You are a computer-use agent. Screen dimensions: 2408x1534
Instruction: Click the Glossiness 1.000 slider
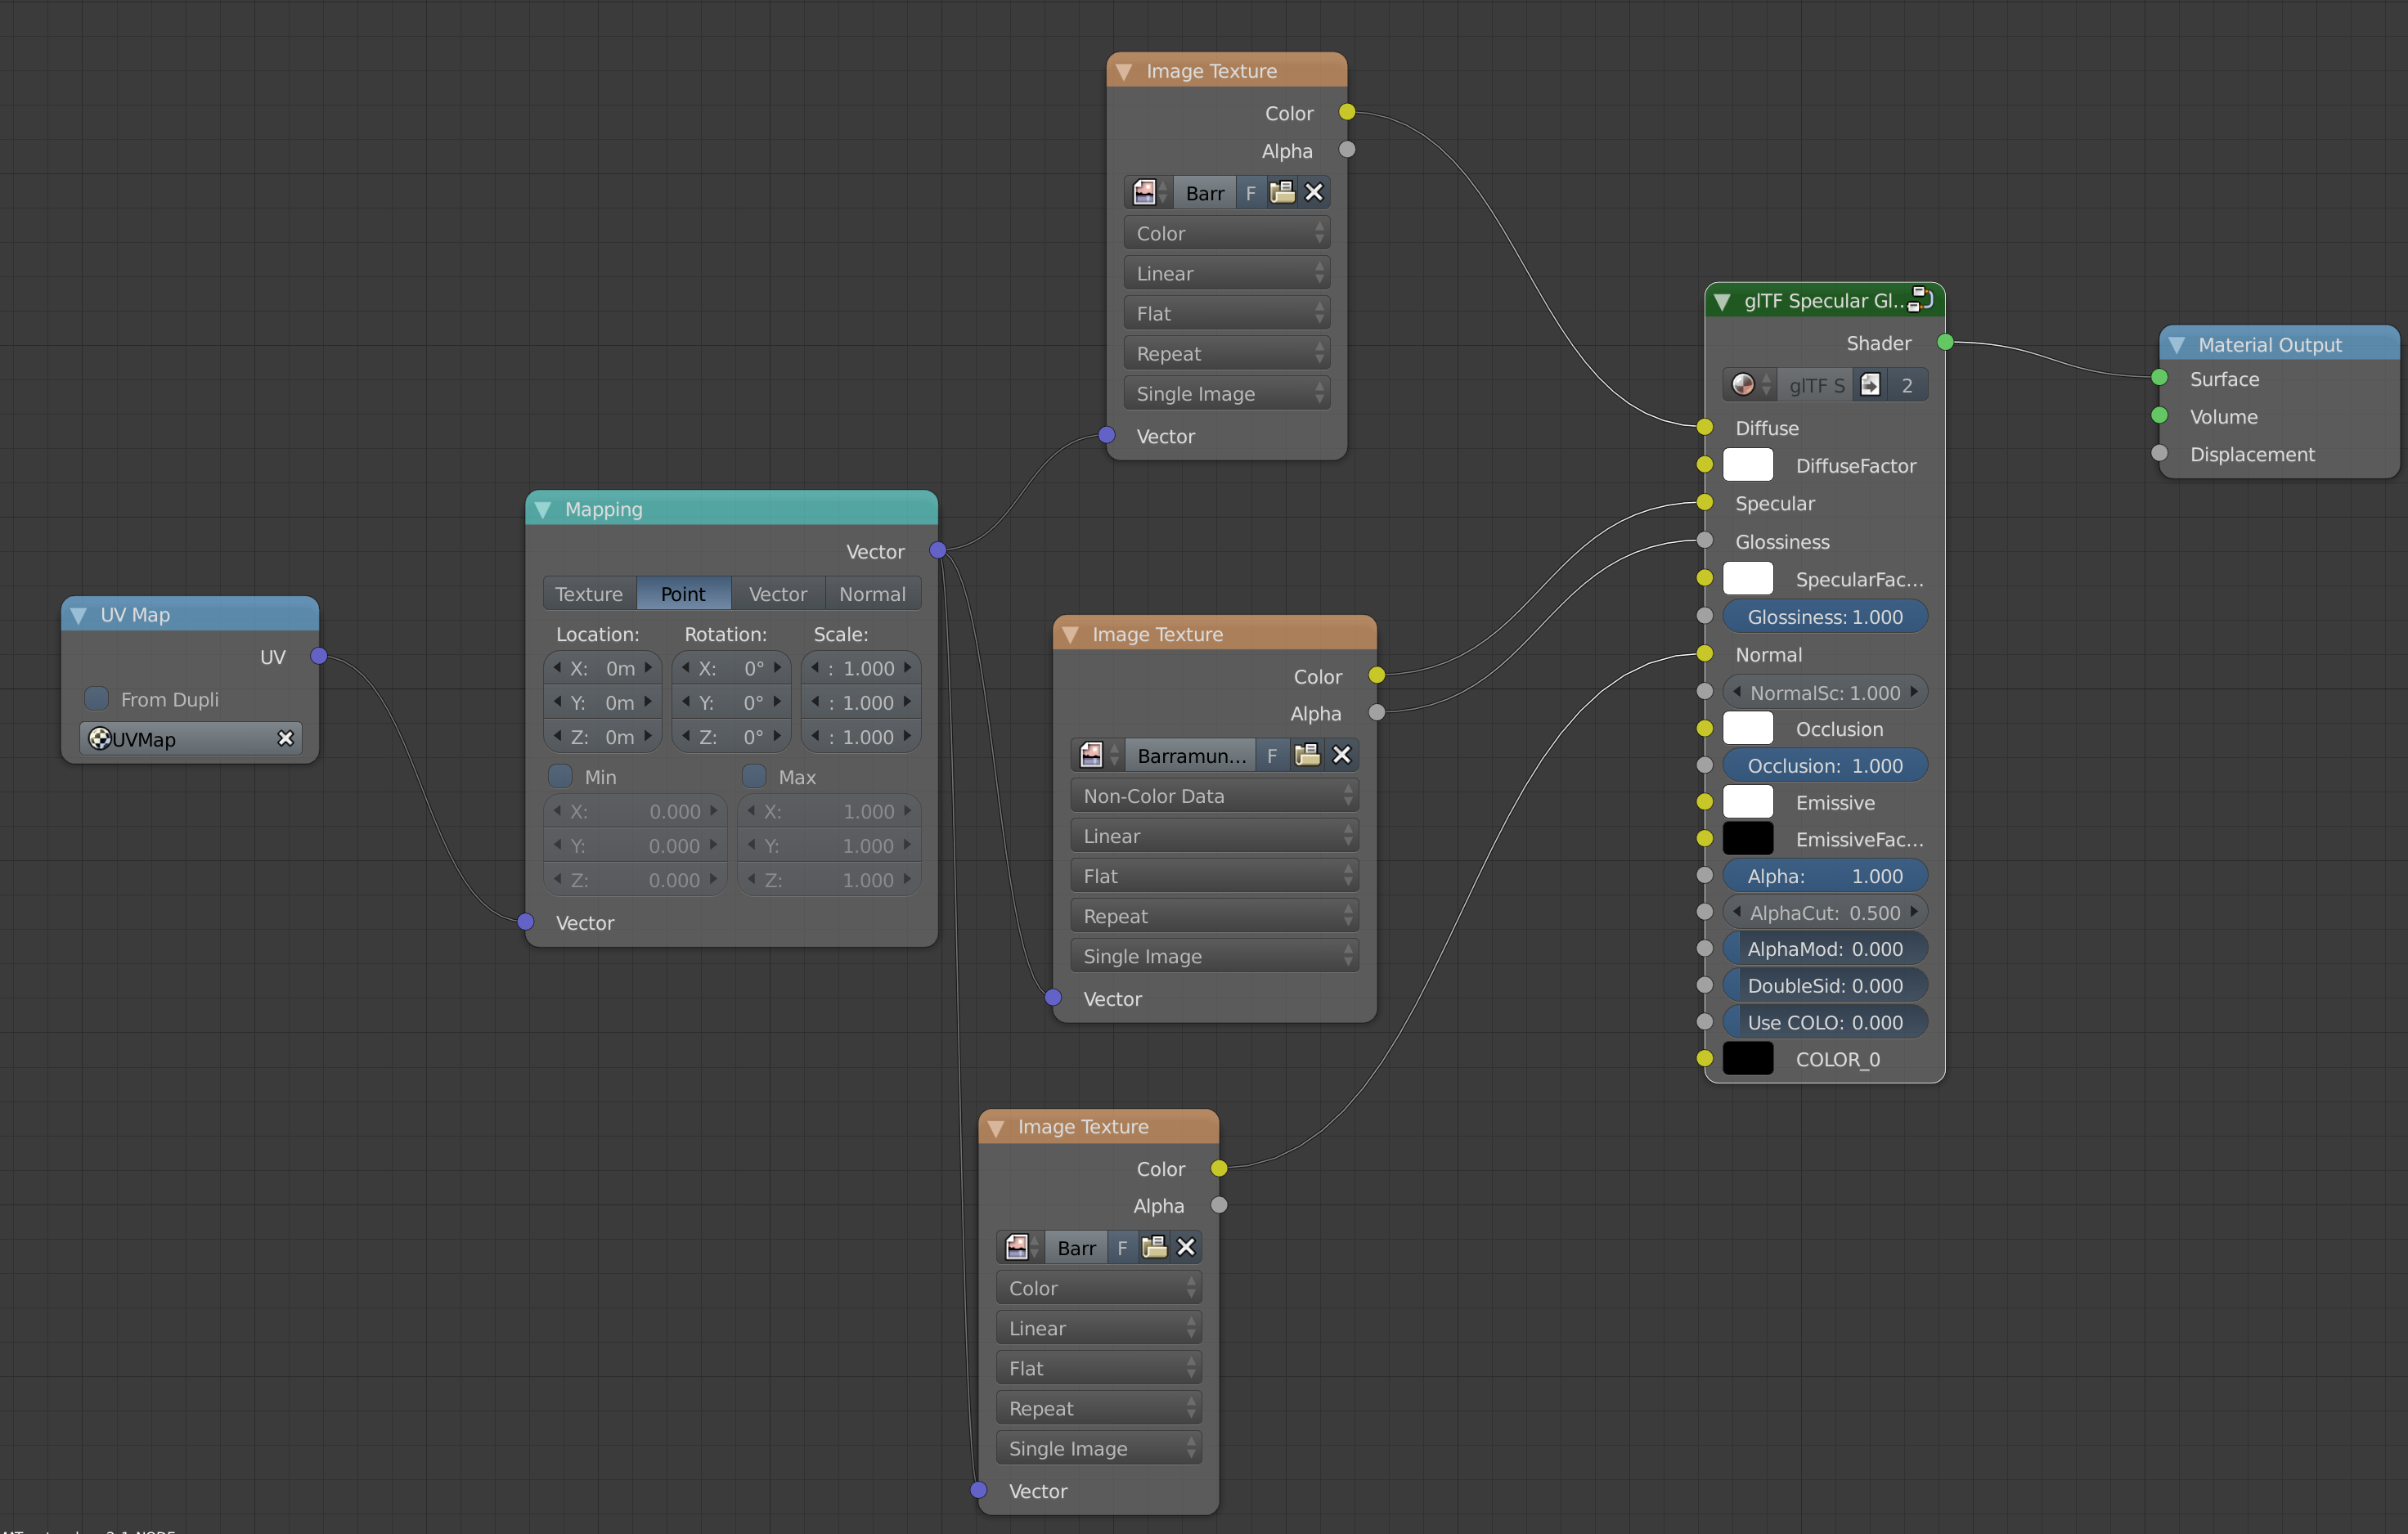point(1825,617)
